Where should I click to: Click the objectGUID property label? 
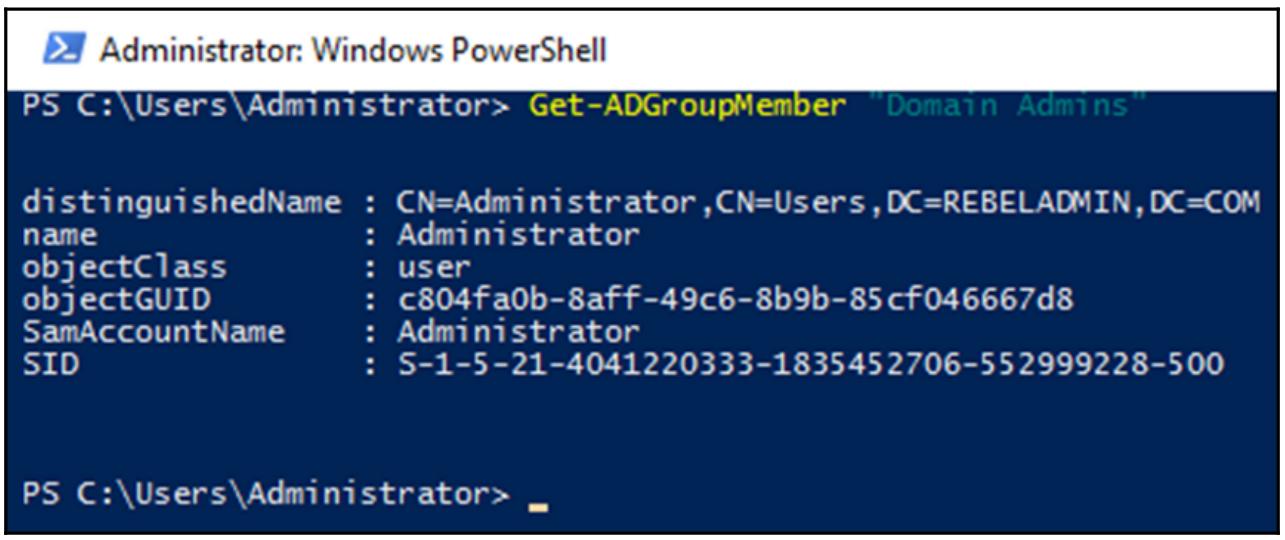click(x=117, y=300)
